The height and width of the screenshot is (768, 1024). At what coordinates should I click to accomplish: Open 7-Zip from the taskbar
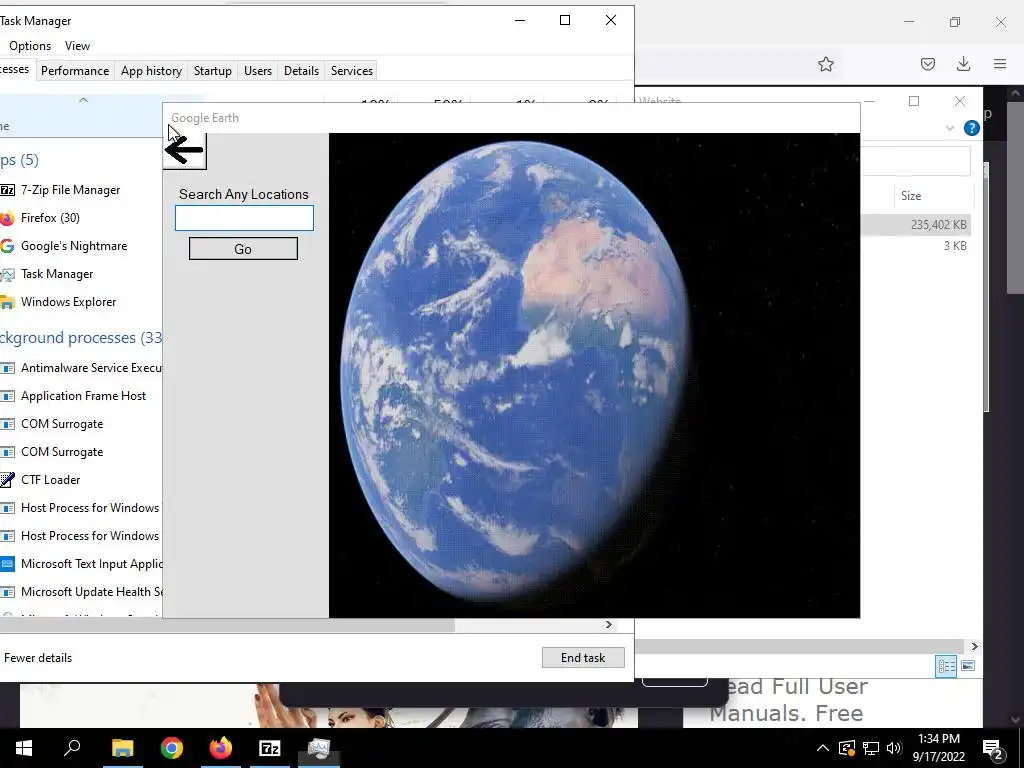pyautogui.click(x=270, y=748)
